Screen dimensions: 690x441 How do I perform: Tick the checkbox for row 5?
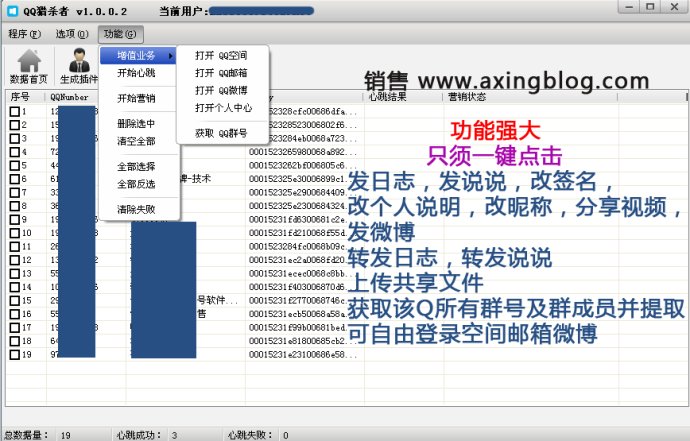click(x=15, y=165)
